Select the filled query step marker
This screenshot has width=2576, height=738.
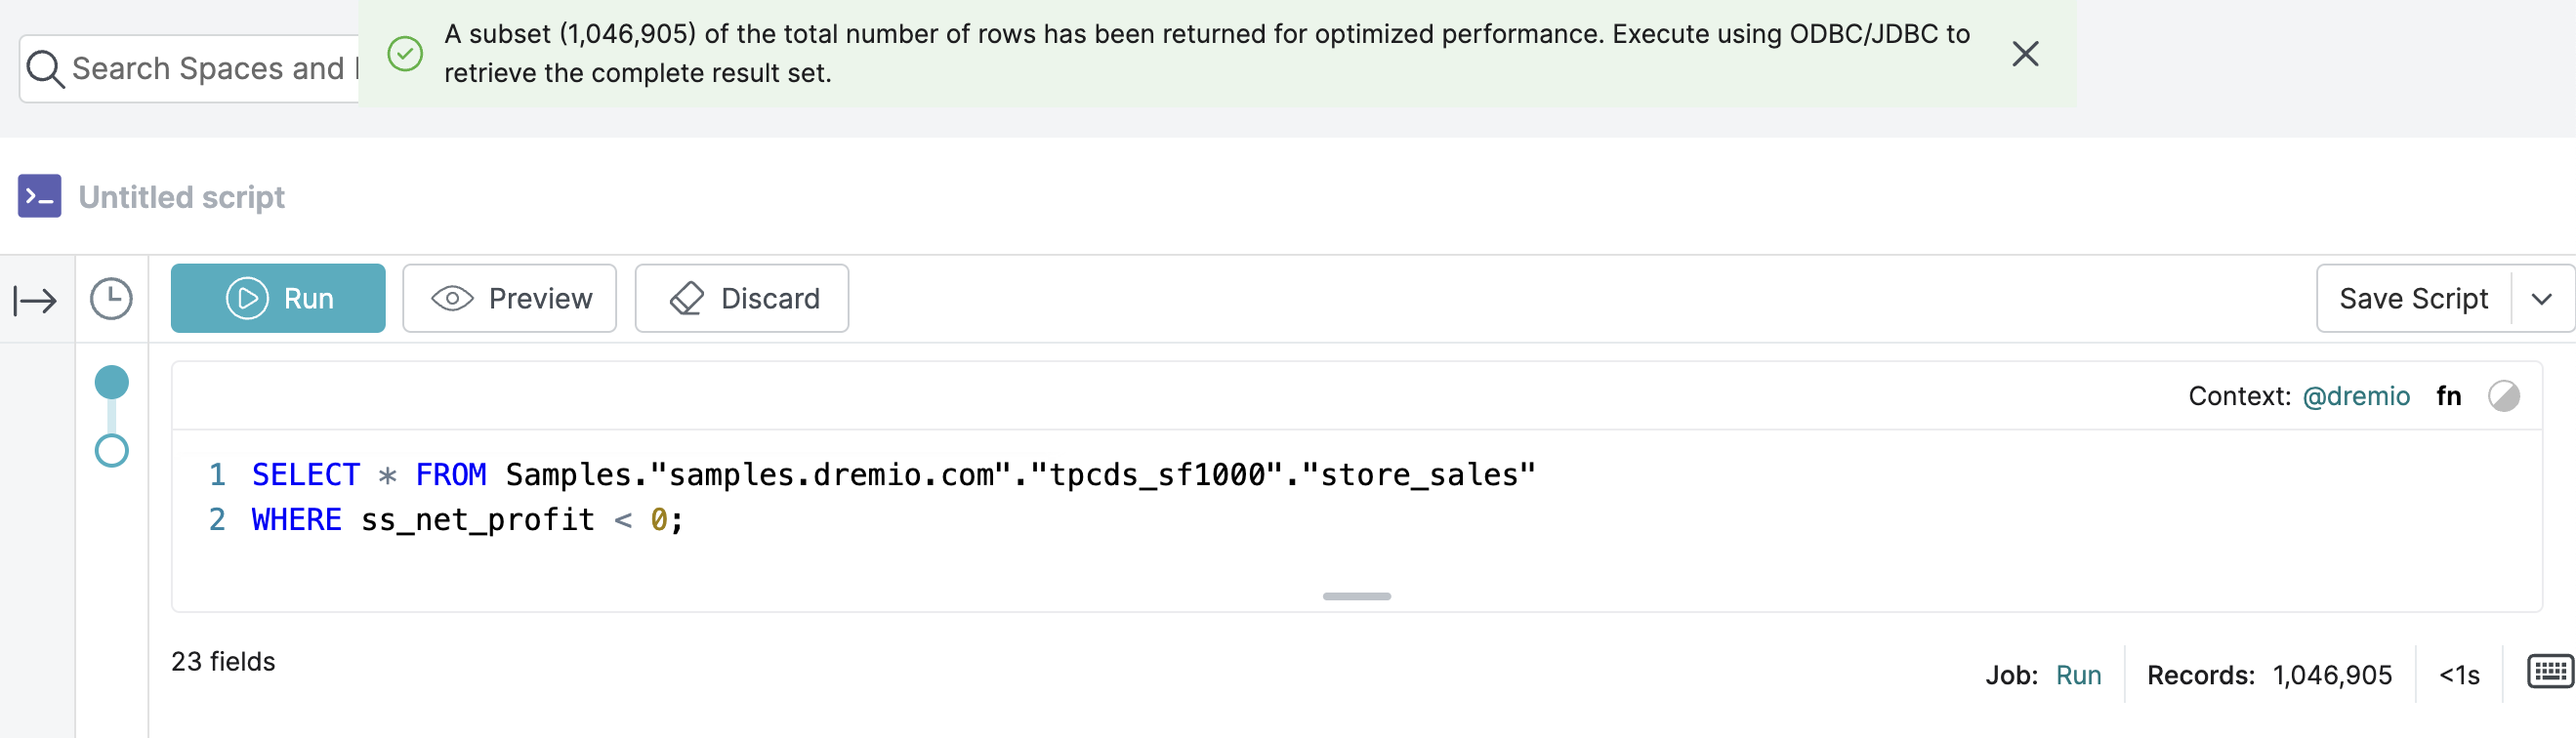pyautogui.click(x=112, y=382)
